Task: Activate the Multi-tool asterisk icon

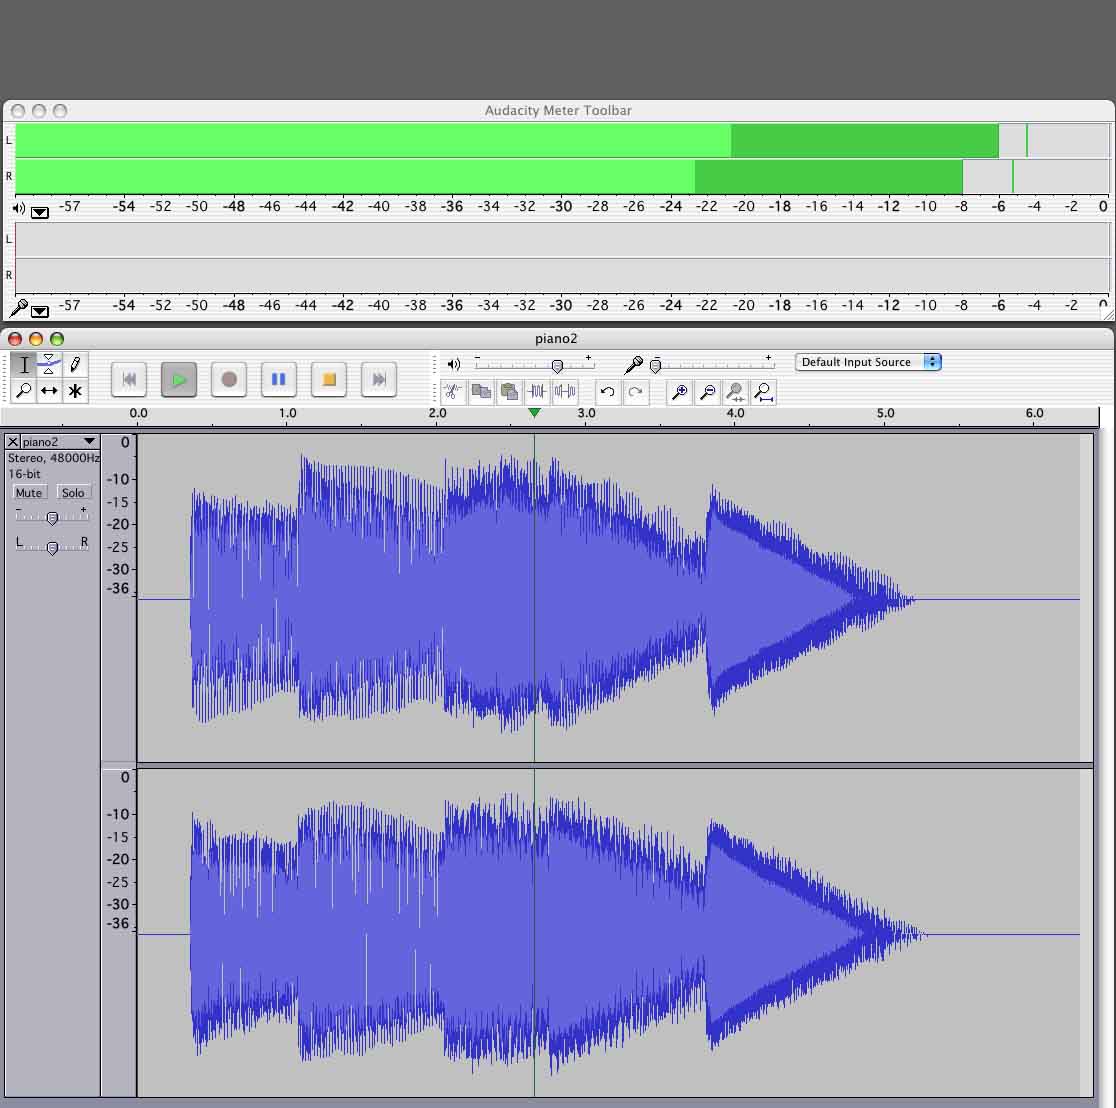Action: [75, 391]
